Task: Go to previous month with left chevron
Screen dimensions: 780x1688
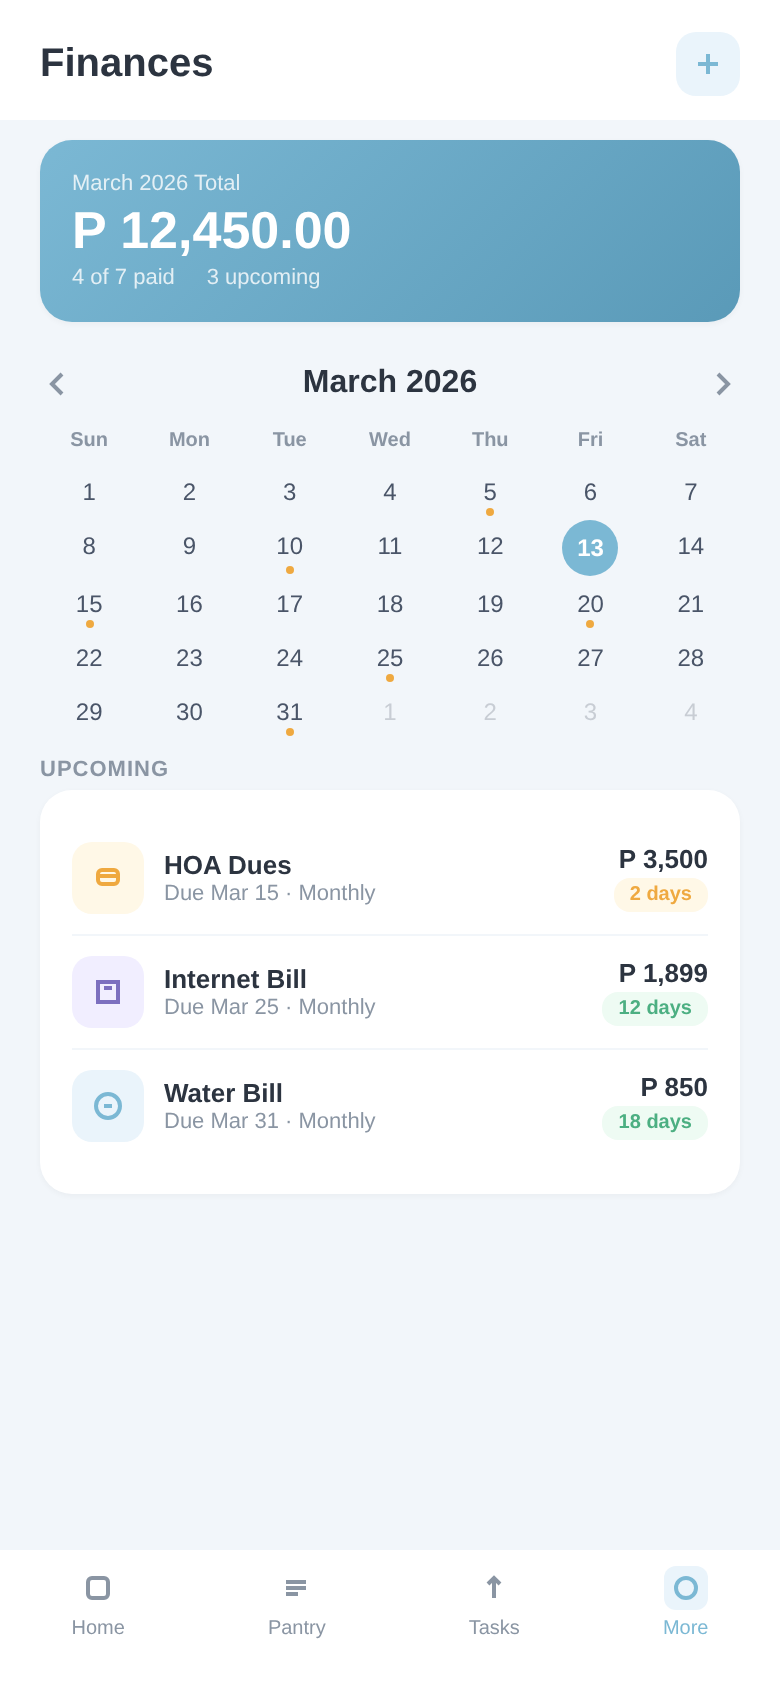Action: [57, 384]
